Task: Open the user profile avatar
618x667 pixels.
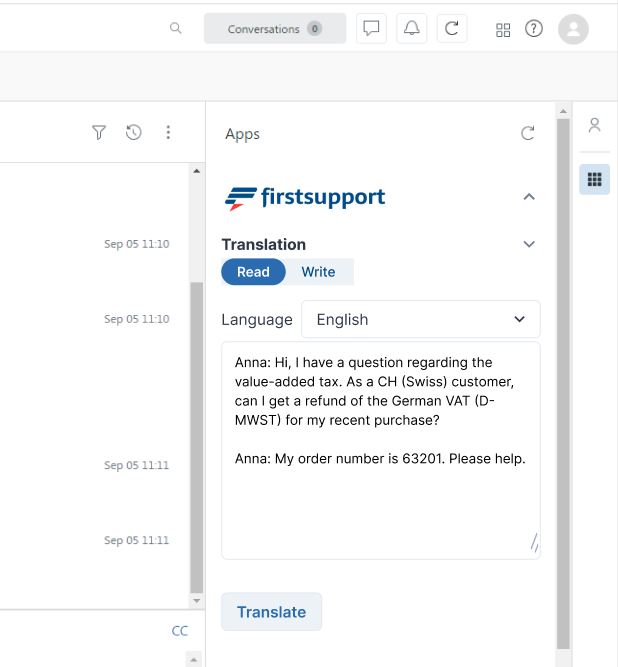Action: point(573,29)
